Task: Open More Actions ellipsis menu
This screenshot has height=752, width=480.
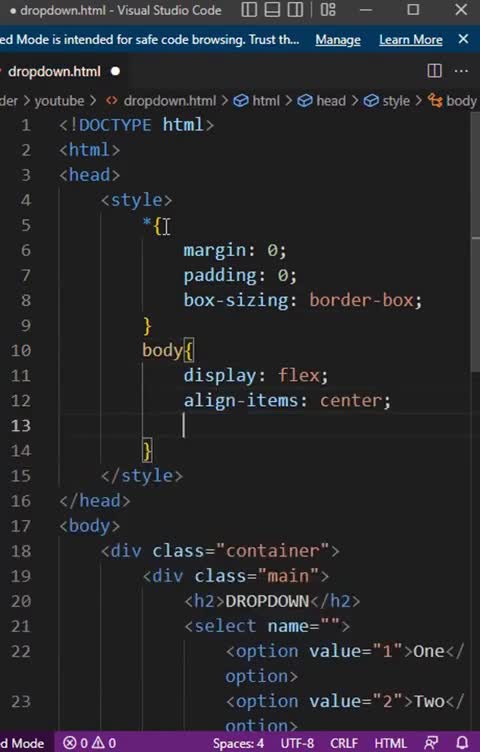Action: [x=461, y=71]
